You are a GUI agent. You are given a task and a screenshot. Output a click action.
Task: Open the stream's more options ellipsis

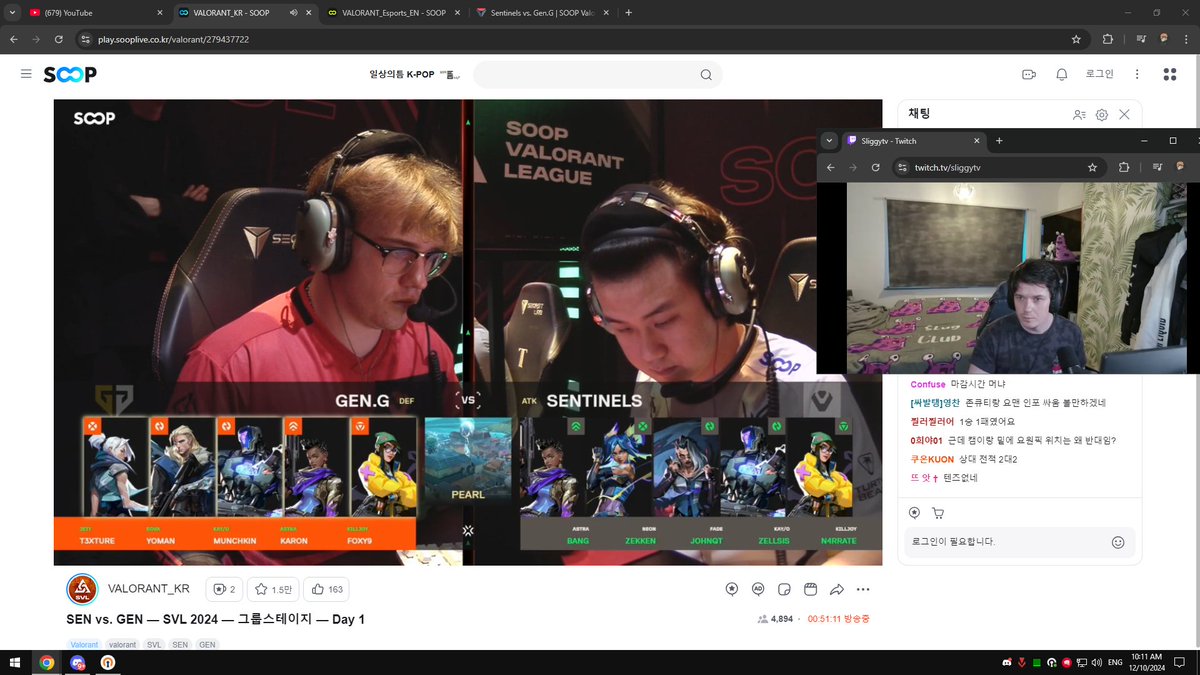coord(863,589)
